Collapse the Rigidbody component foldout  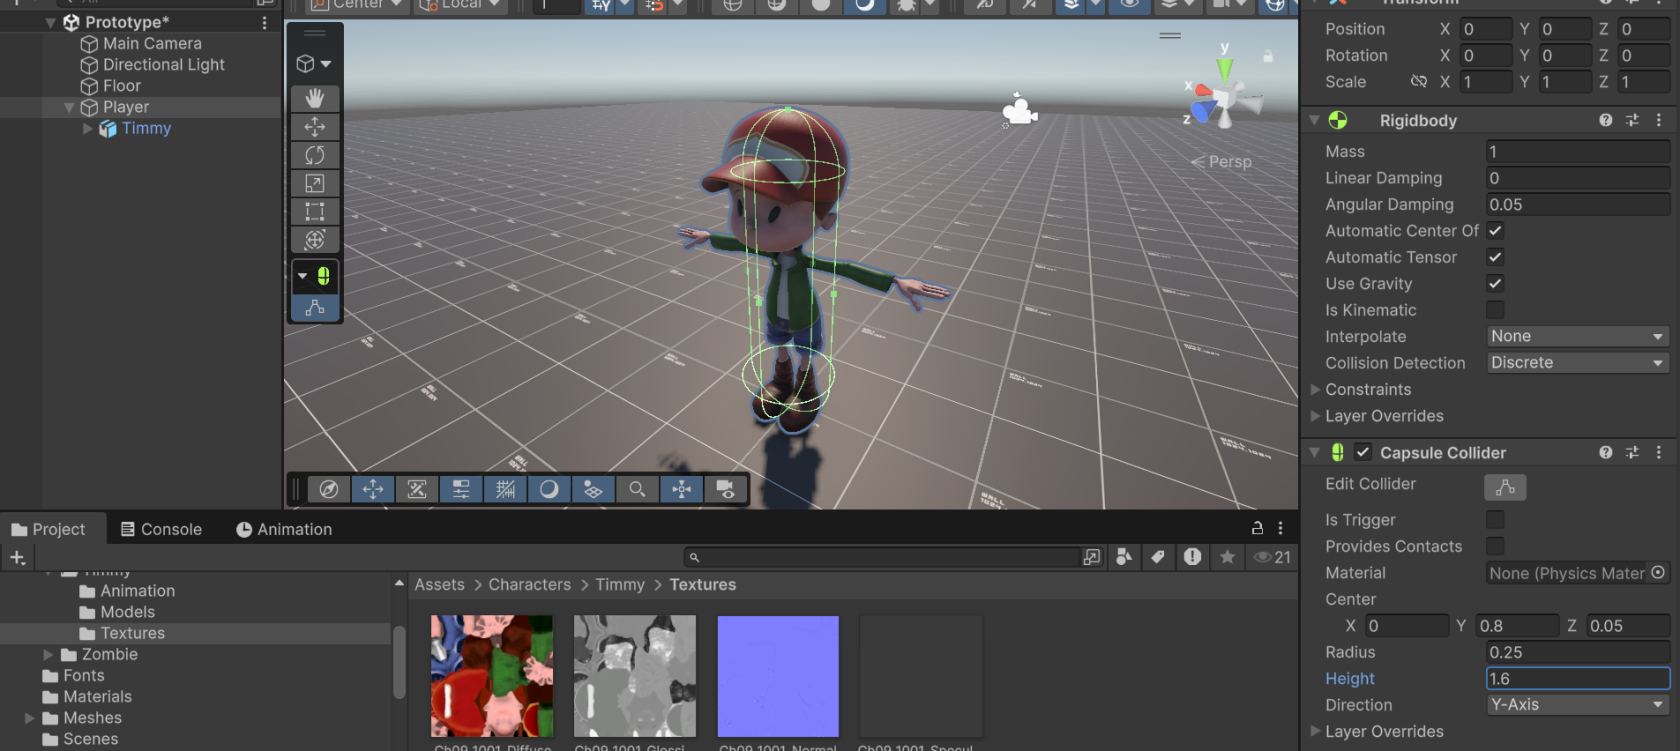(x=1315, y=120)
